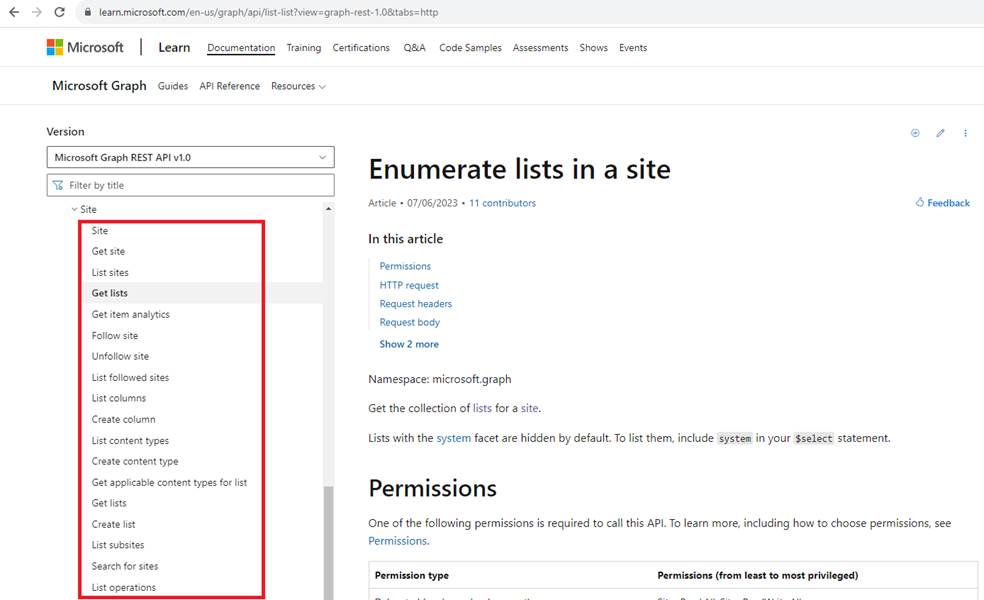Select Follow site in the sidebar
Viewport: 984px width, 600px height.
click(x=115, y=336)
